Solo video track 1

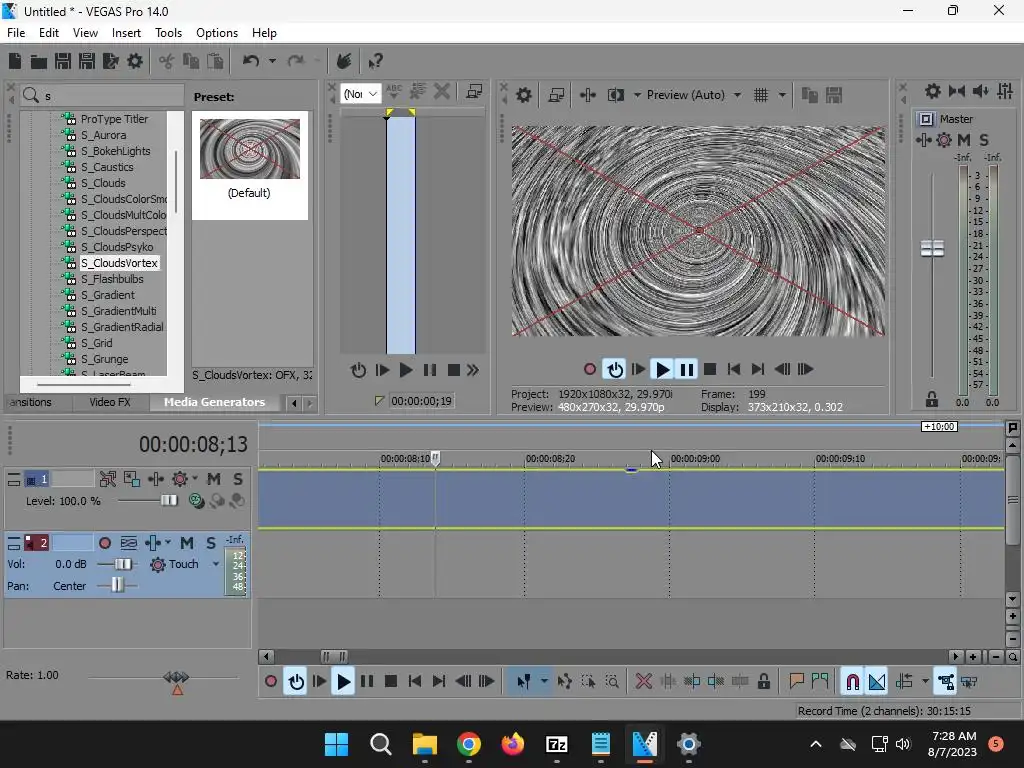[238, 479]
